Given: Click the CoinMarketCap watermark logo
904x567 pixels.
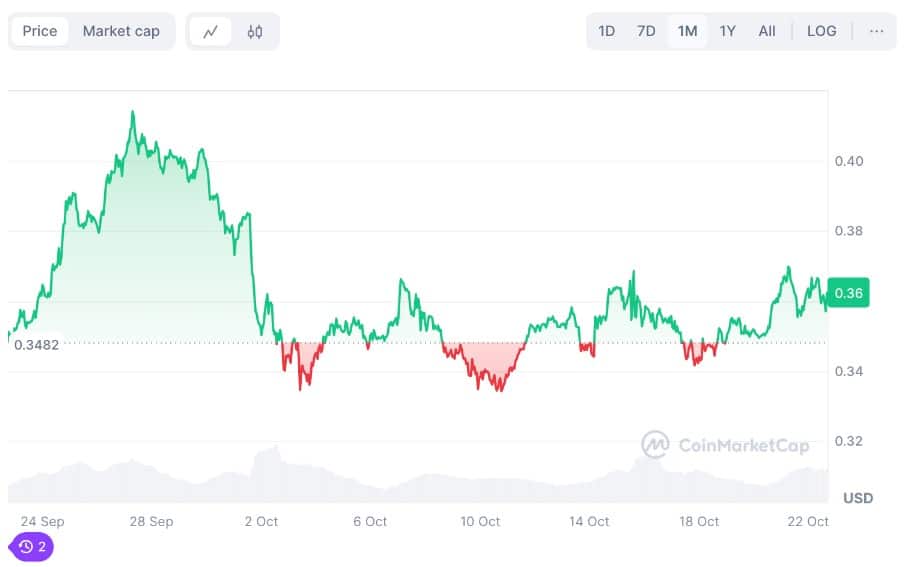Looking at the screenshot, I should pyautogui.click(x=725, y=445).
